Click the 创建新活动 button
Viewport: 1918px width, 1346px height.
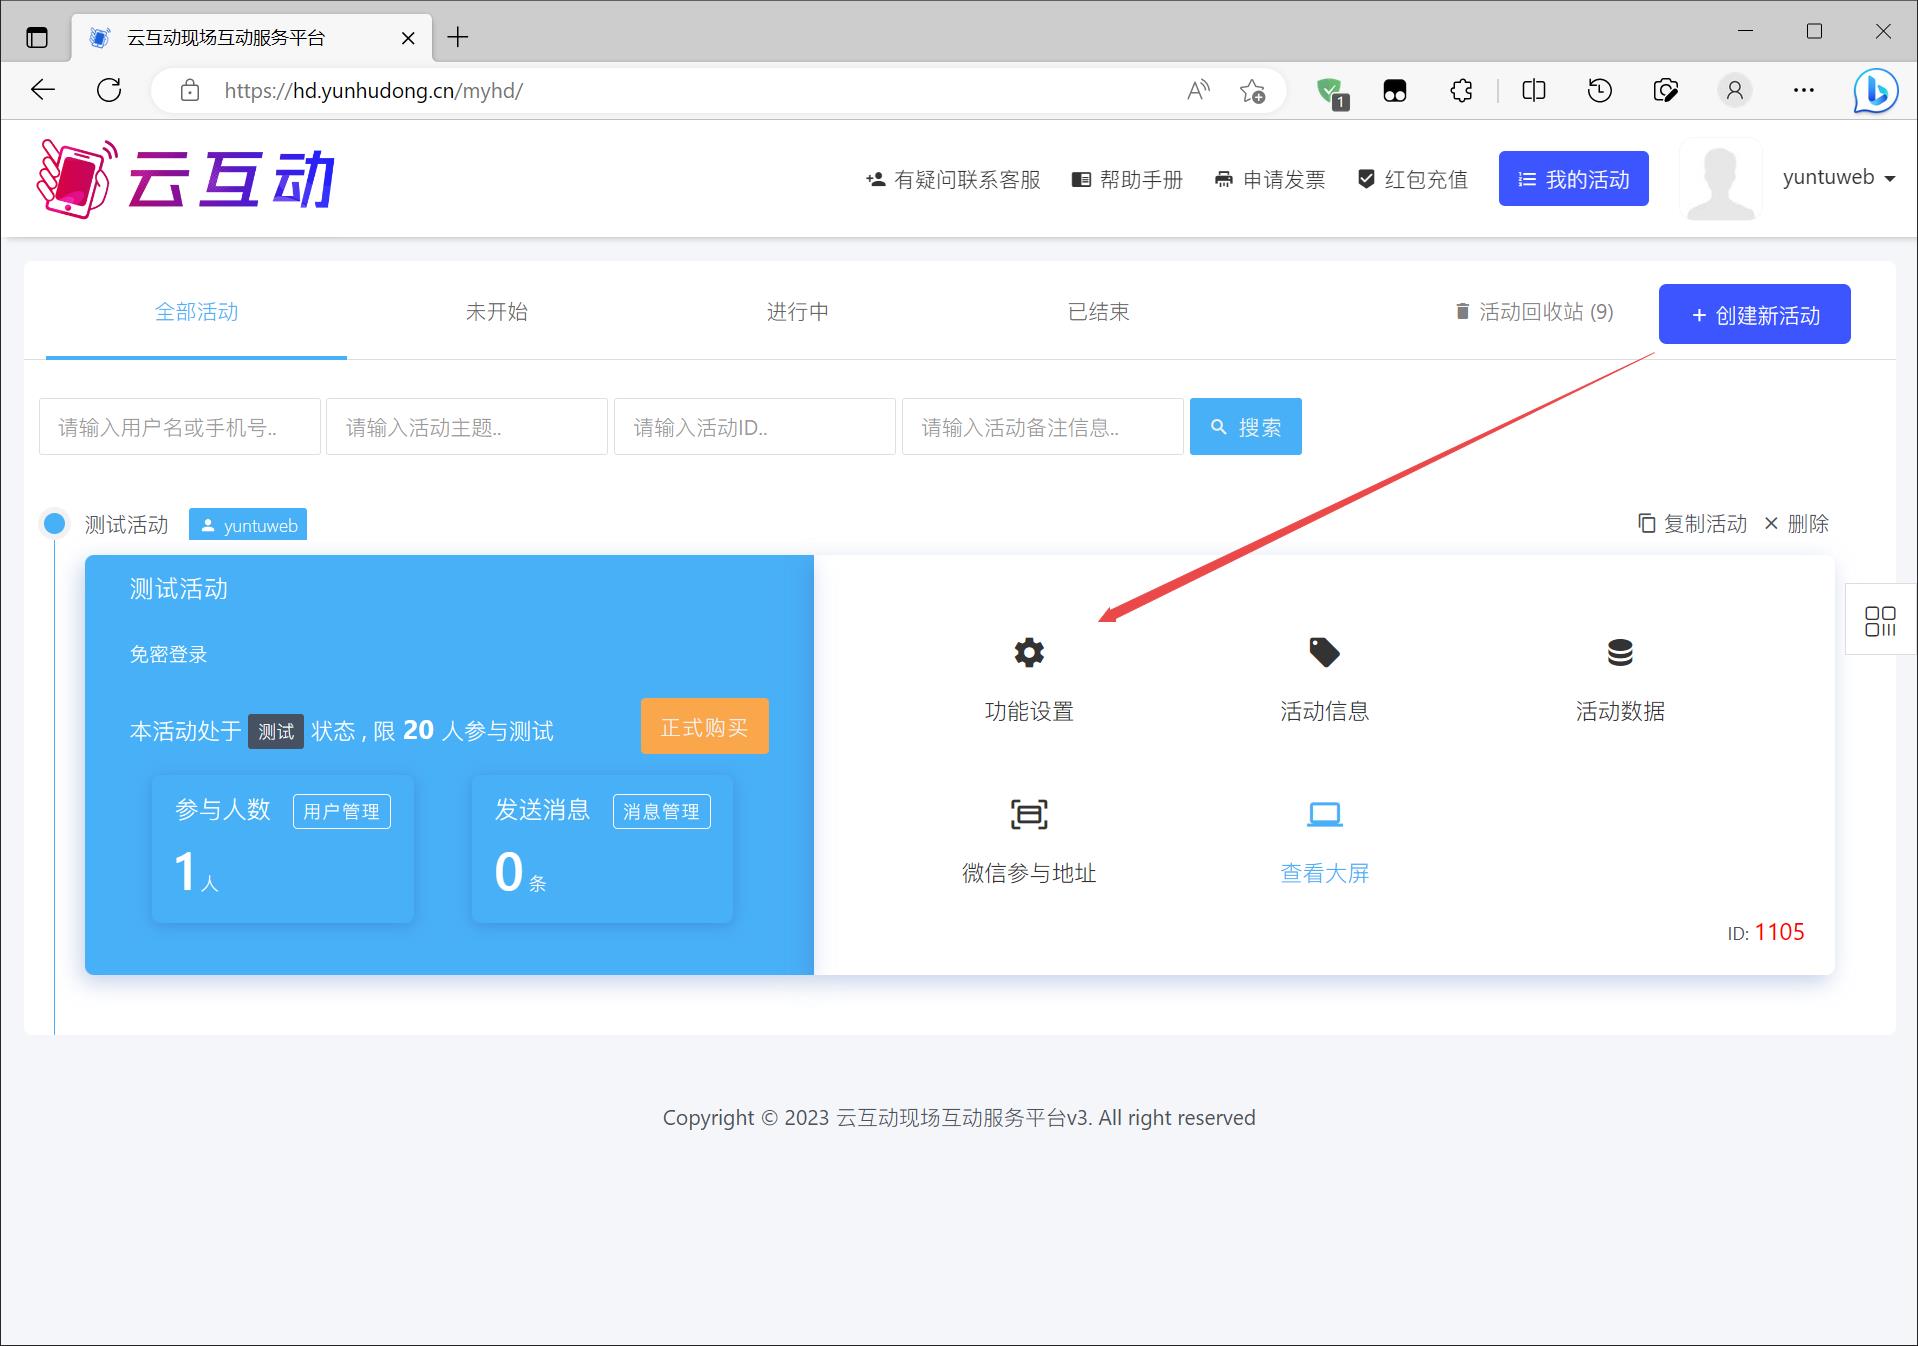[1754, 315]
